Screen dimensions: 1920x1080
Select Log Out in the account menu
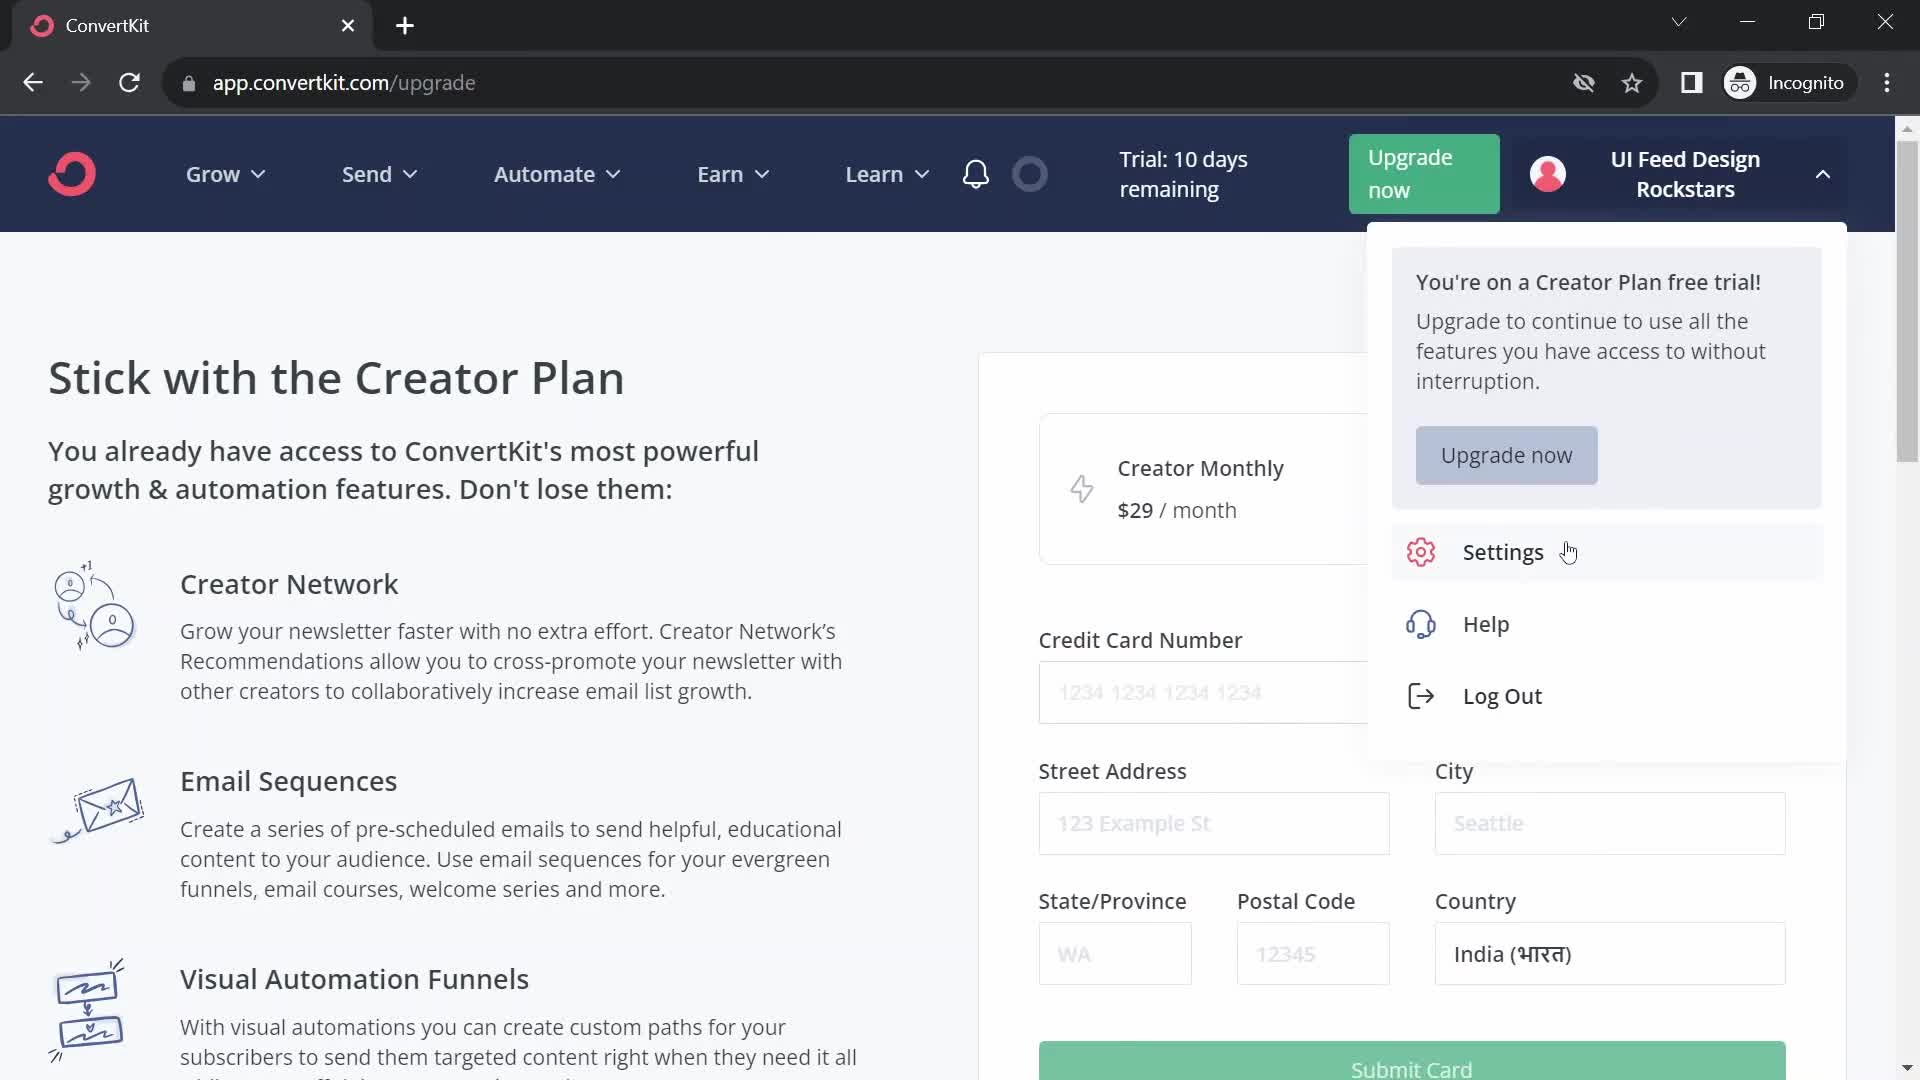click(x=1607, y=696)
